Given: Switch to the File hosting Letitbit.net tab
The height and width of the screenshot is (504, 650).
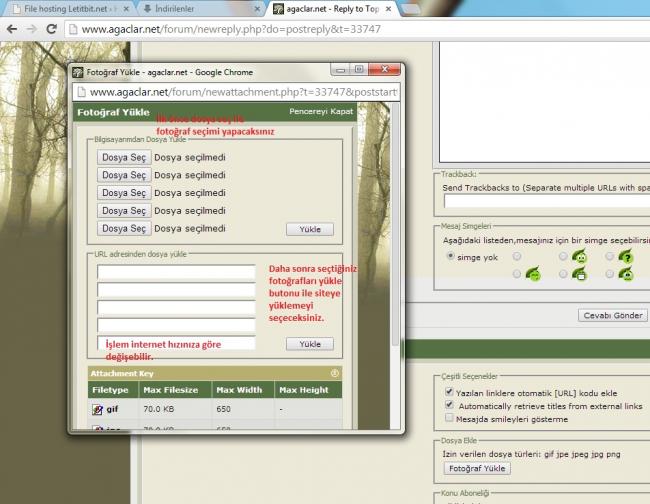Looking at the screenshot, I should pyautogui.click(x=70, y=9).
